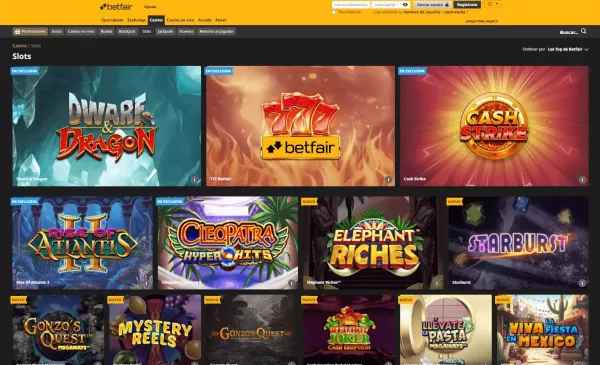
Task: Select the Casino tab
Action: (156, 20)
